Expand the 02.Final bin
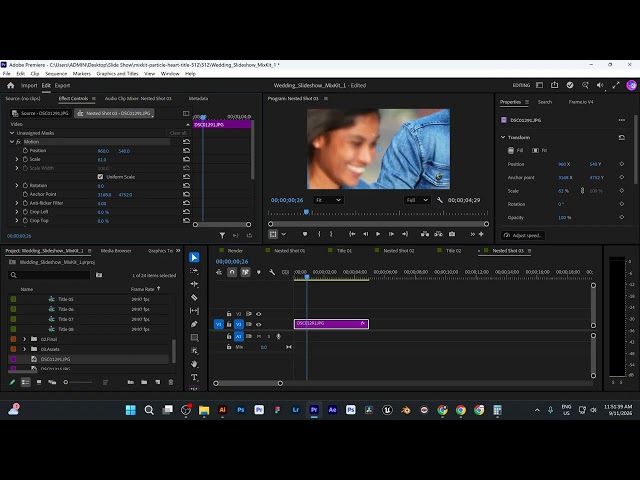Viewport: 640px width, 480px height. click(x=24, y=339)
